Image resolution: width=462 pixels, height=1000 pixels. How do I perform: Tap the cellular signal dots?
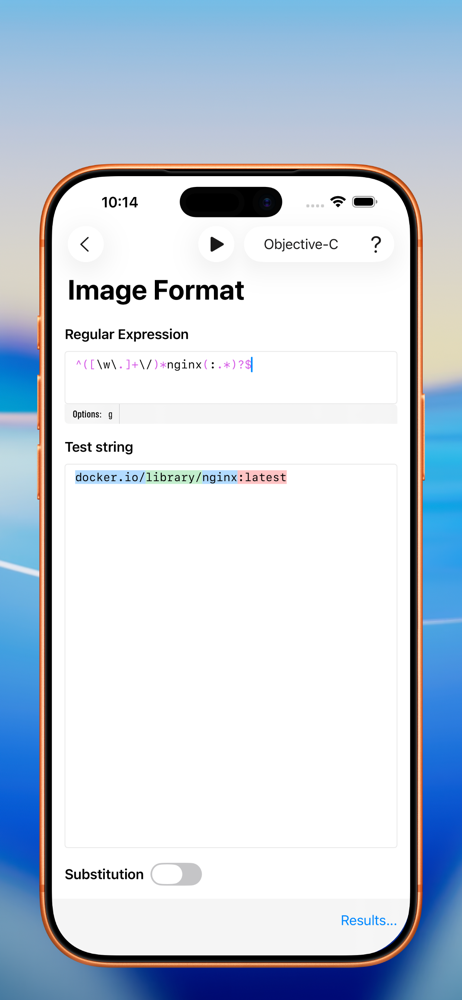tap(315, 205)
